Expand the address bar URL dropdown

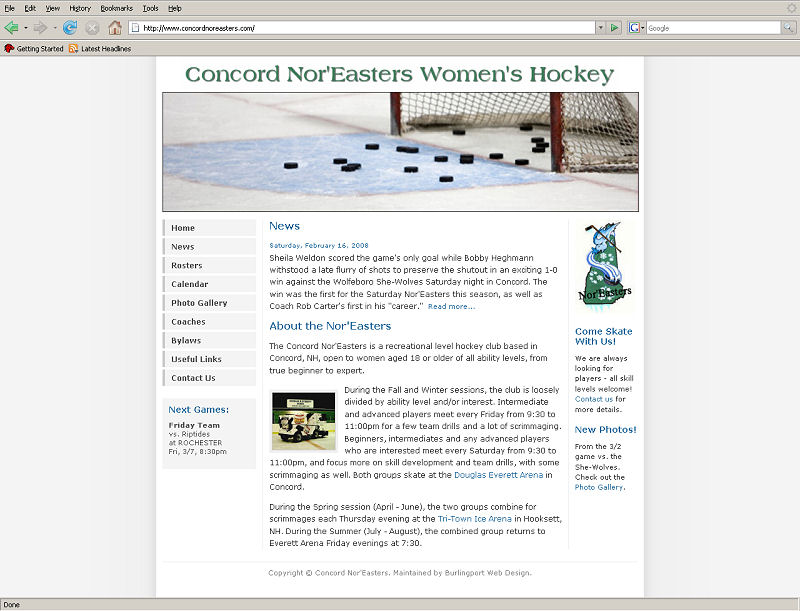click(601, 28)
